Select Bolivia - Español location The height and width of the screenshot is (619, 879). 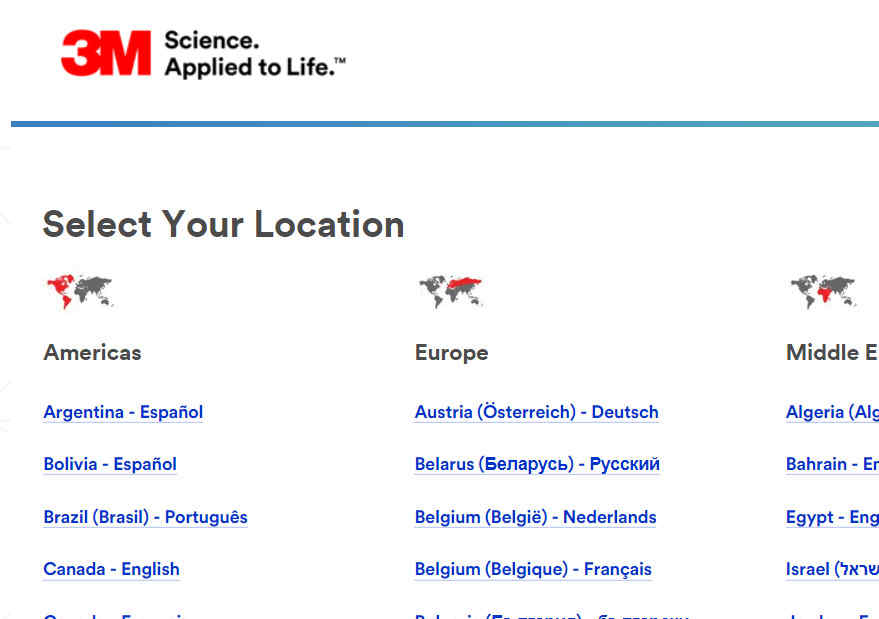[110, 464]
